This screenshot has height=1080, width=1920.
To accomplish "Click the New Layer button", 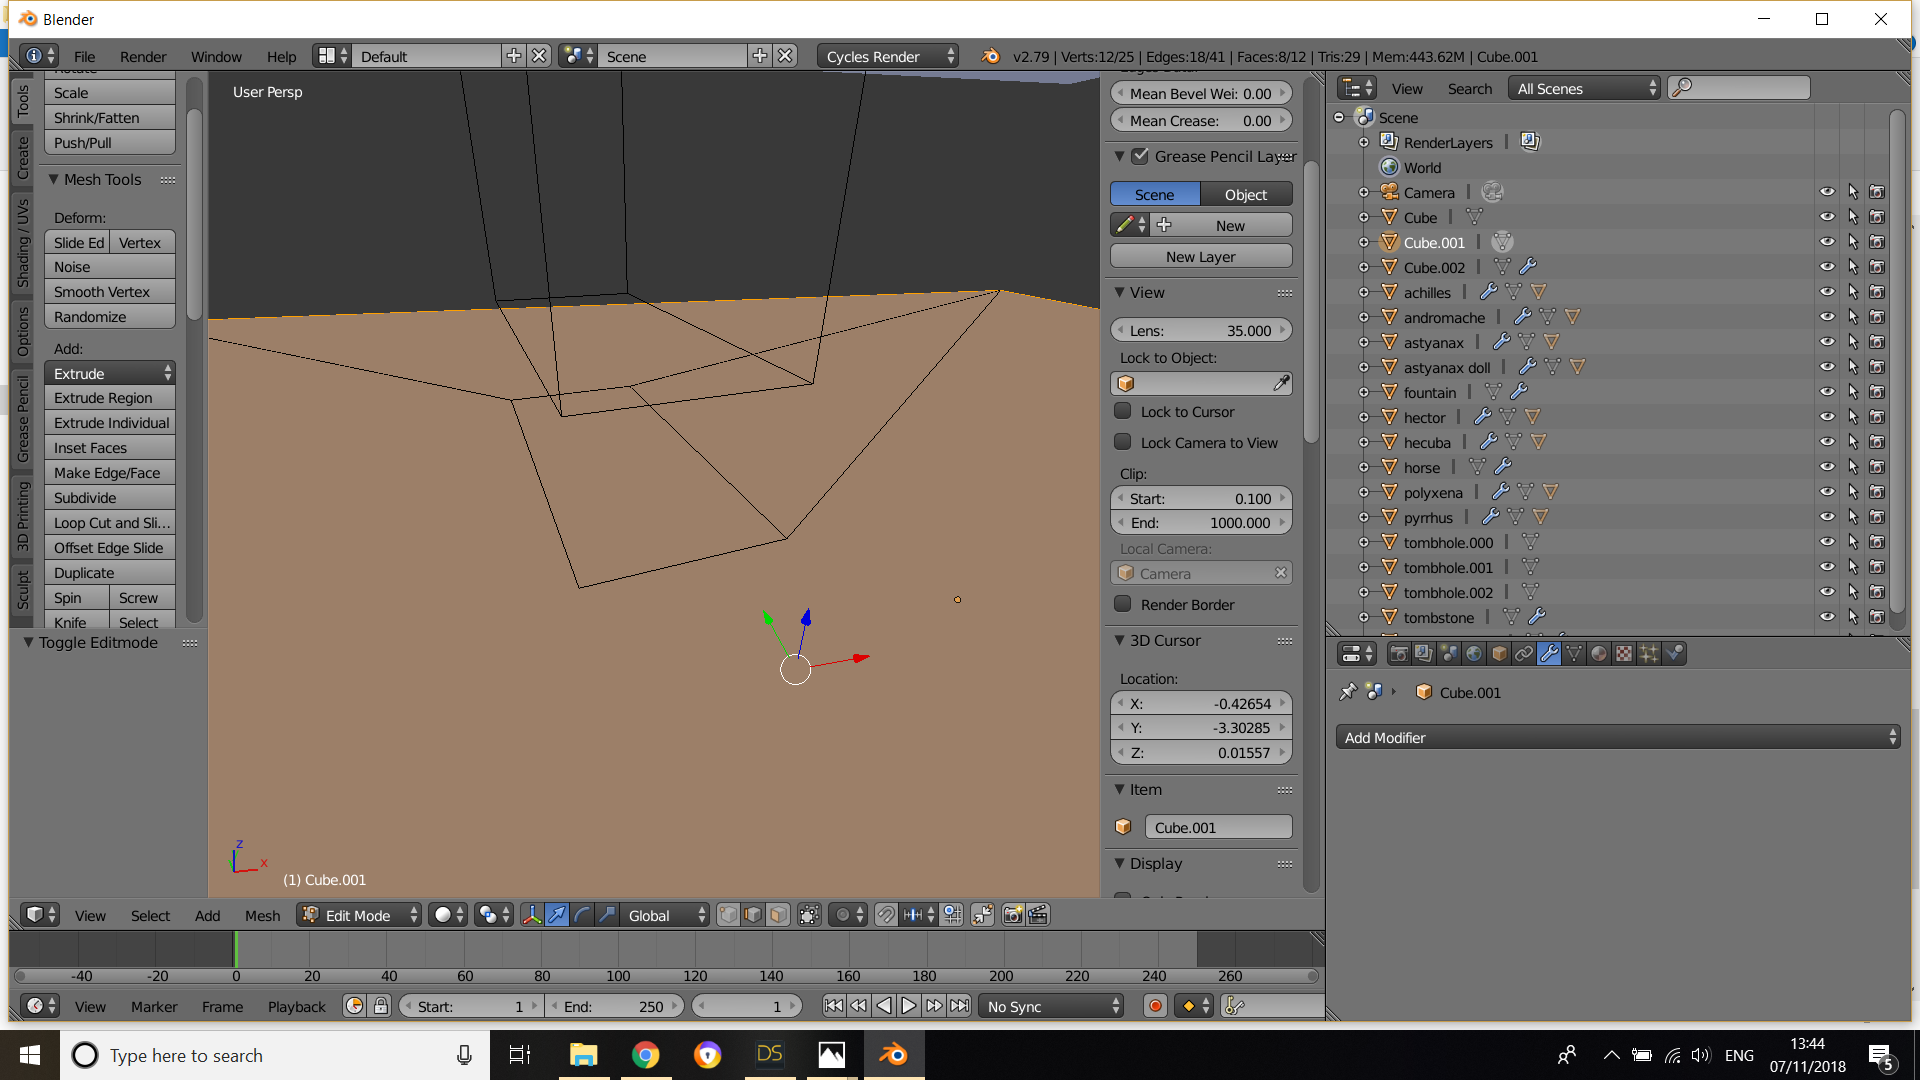I will coord(1199,256).
